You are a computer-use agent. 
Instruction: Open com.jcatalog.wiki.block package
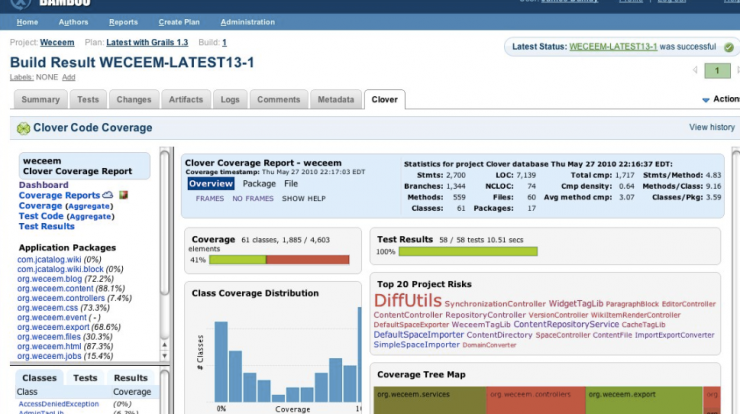point(60,269)
